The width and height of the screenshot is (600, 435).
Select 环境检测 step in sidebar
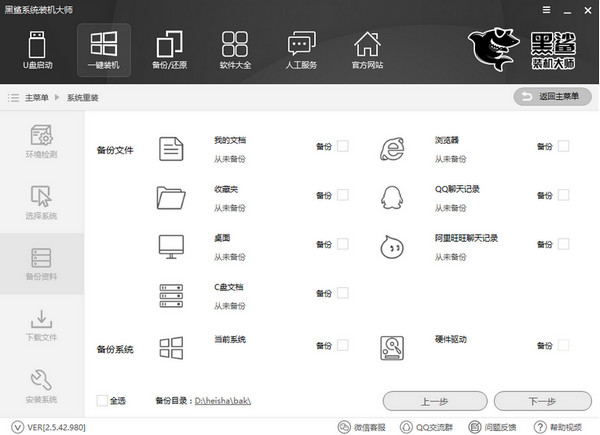pyautogui.click(x=42, y=141)
